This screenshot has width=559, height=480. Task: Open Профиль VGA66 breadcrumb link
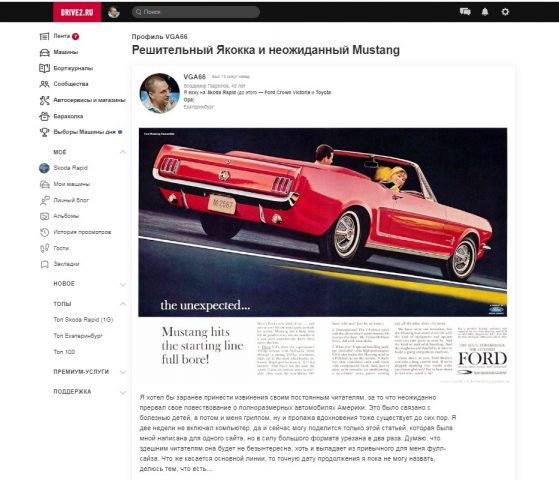[159, 37]
